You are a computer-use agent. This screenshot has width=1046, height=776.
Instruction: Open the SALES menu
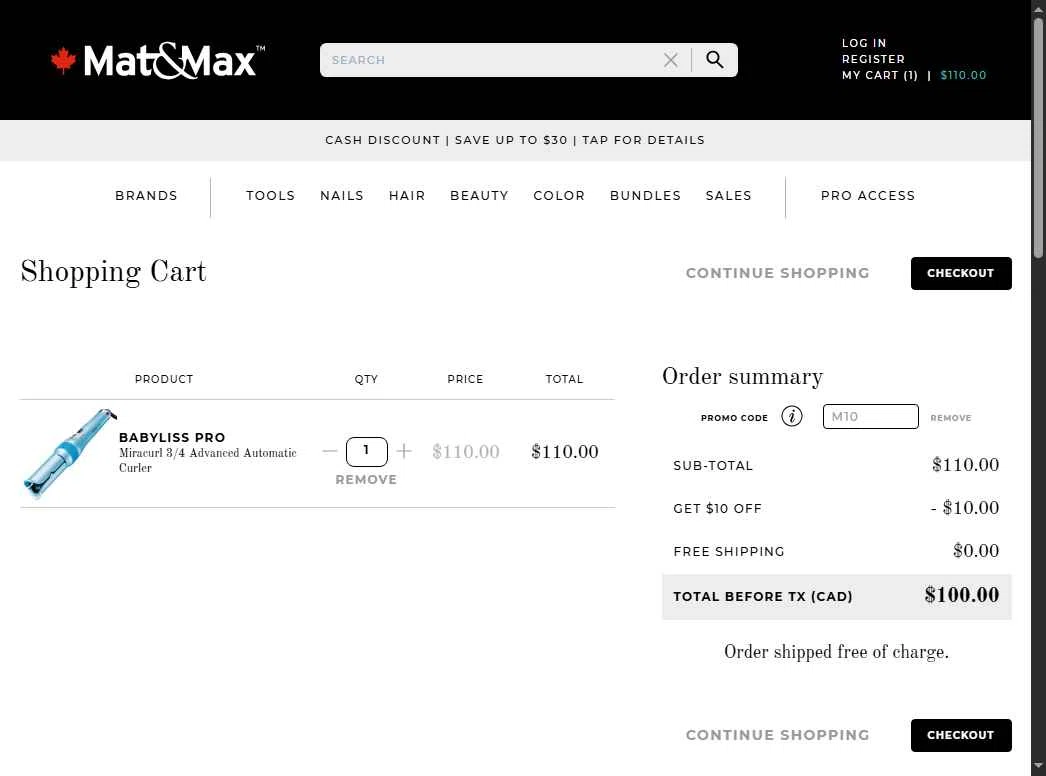point(728,196)
